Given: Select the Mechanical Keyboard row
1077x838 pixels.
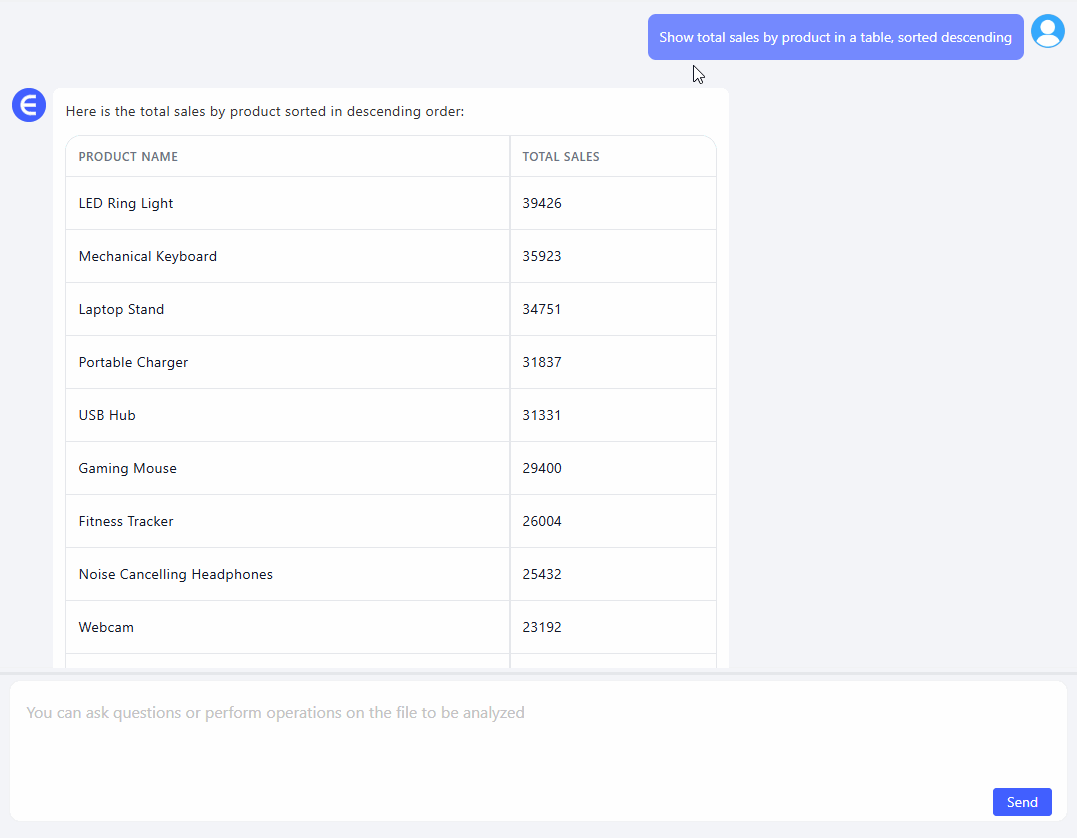Looking at the screenshot, I should [148, 256].
